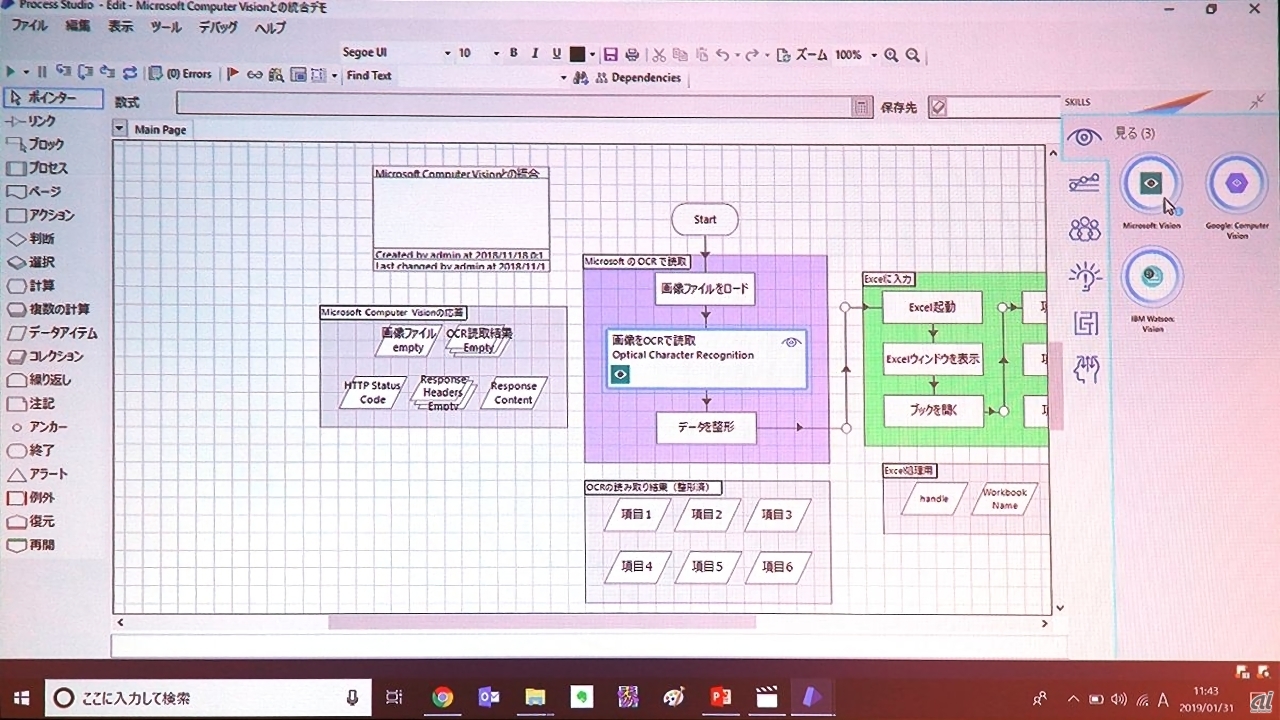
Task: Pause the process execution
Action: pos(41,72)
